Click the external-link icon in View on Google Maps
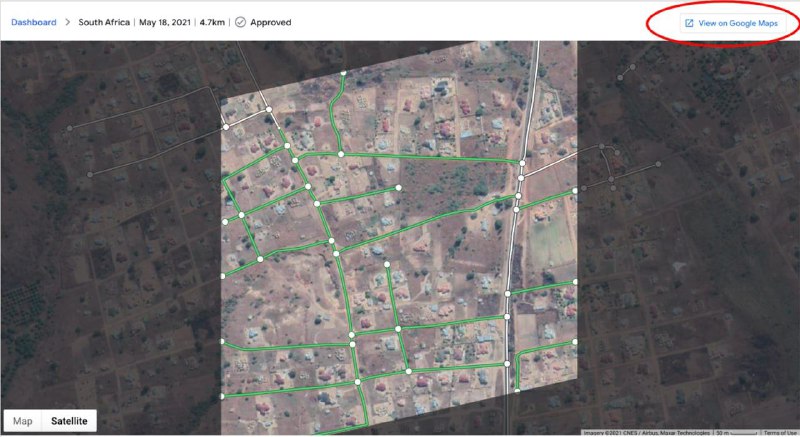 click(x=688, y=22)
